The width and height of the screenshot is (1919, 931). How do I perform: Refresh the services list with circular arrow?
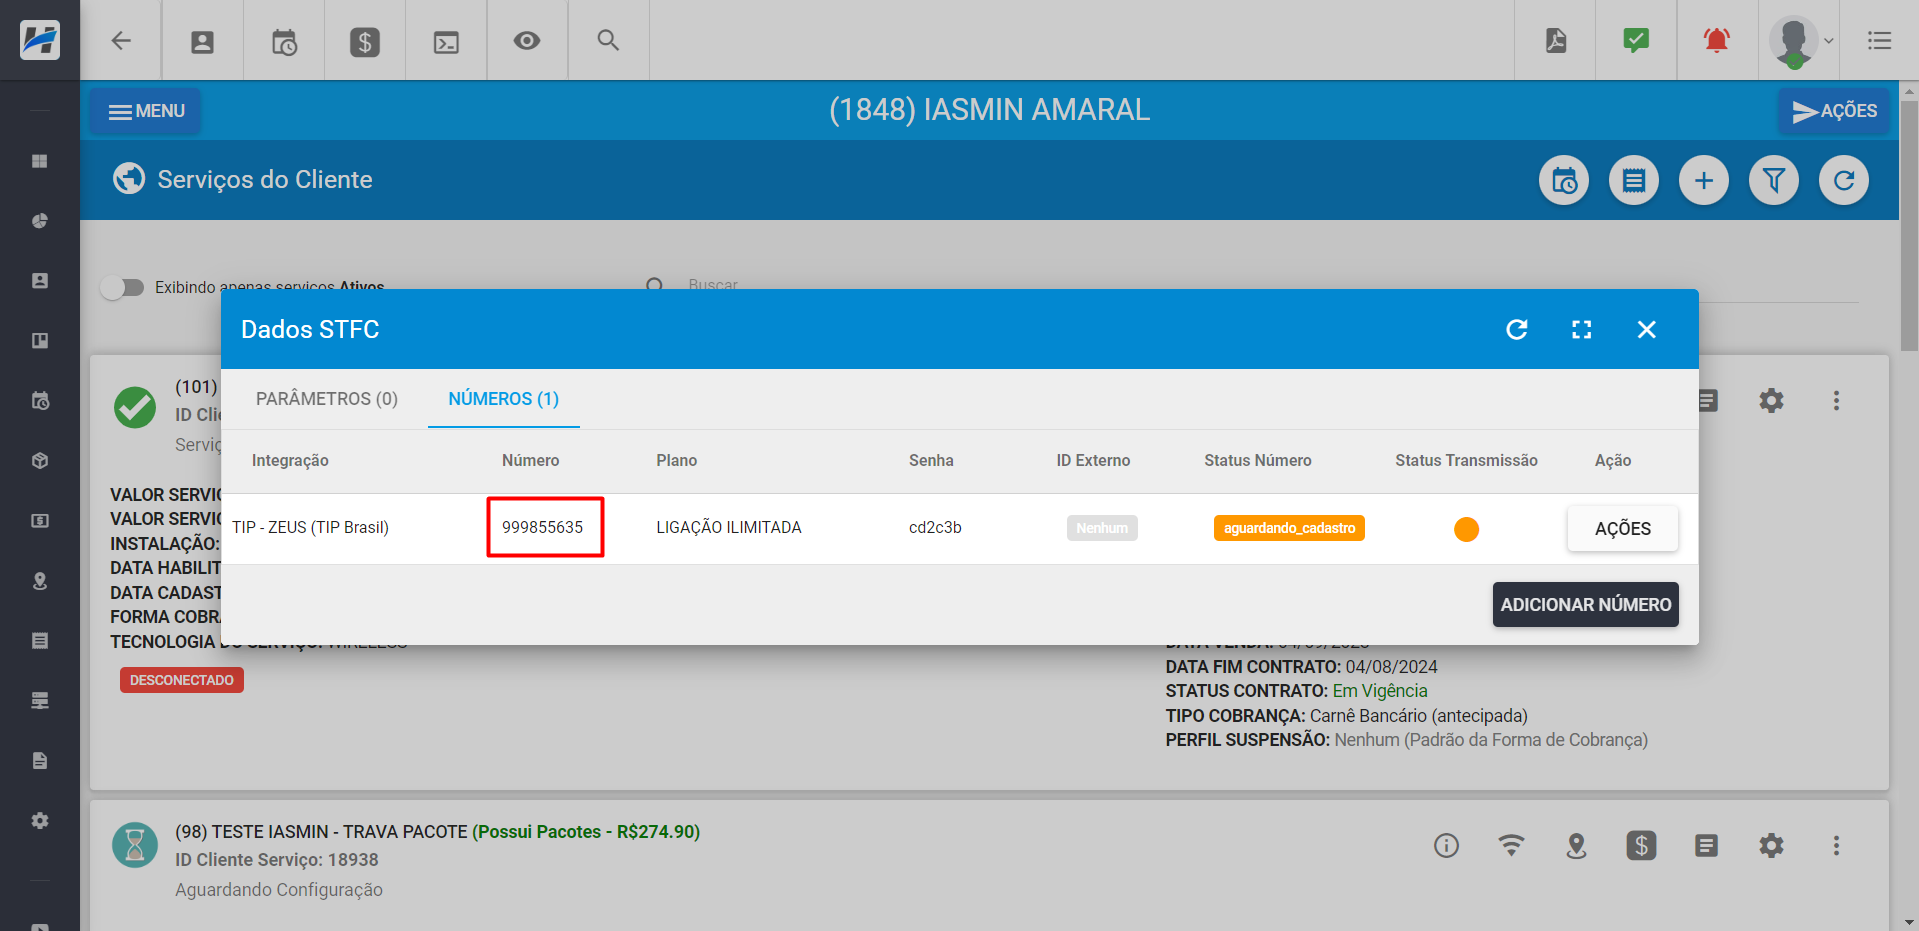(1844, 181)
